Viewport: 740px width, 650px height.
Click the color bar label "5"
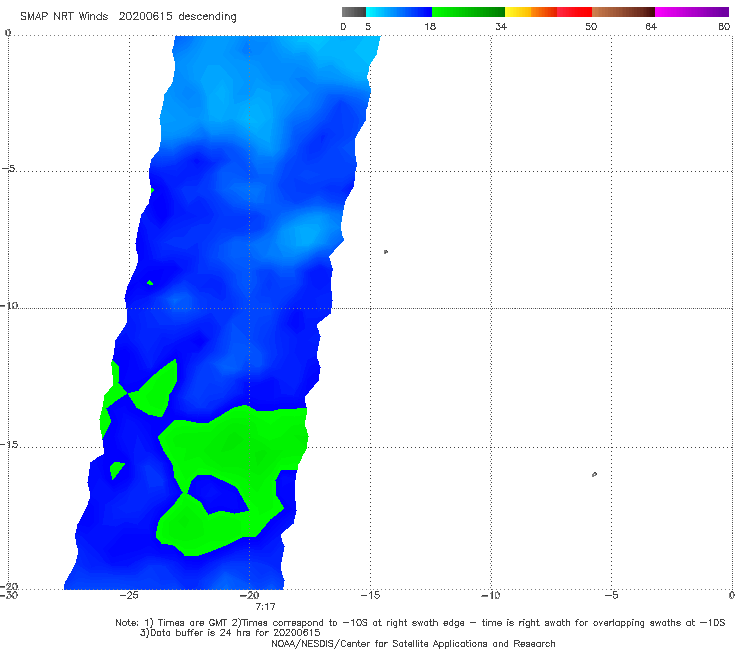[x=368, y=27]
